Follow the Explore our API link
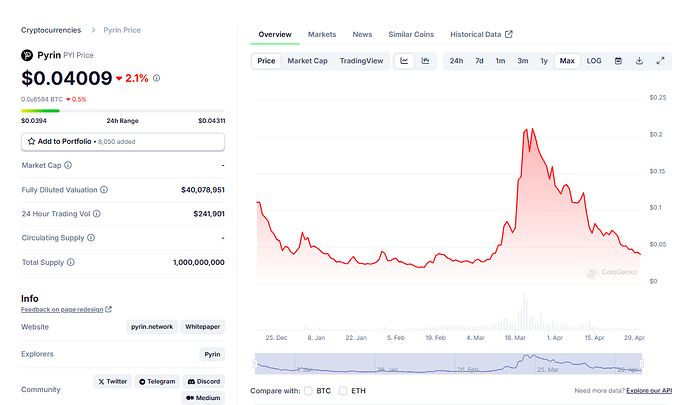 click(x=649, y=390)
